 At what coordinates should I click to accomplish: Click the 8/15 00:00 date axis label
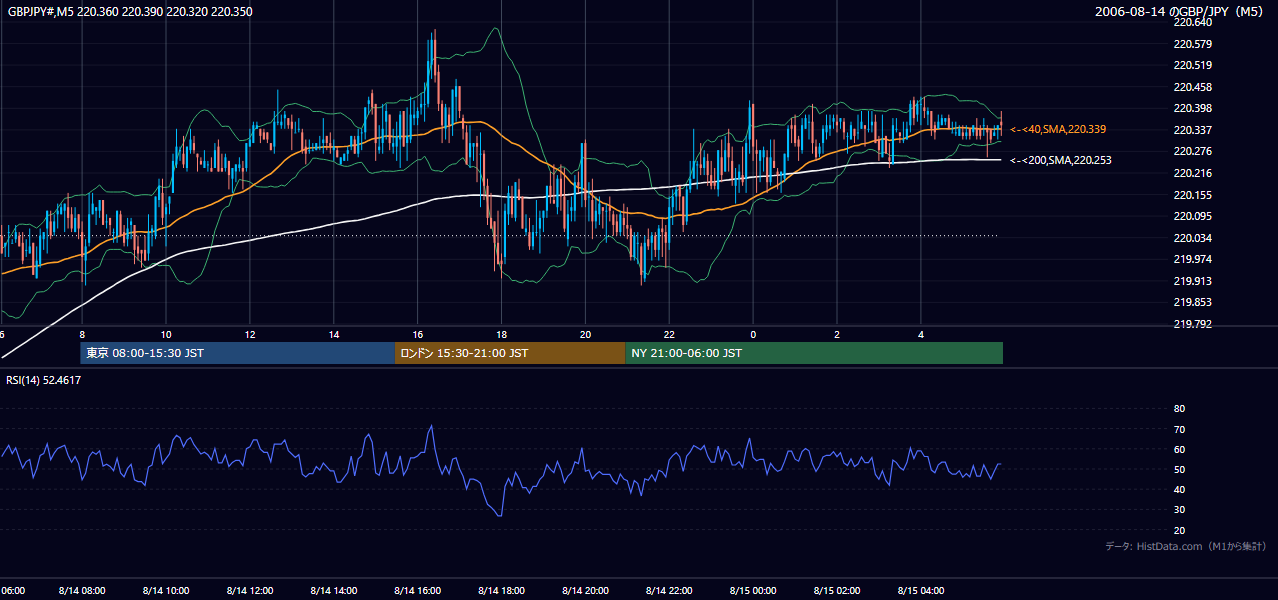pyautogui.click(x=753, y=591)
